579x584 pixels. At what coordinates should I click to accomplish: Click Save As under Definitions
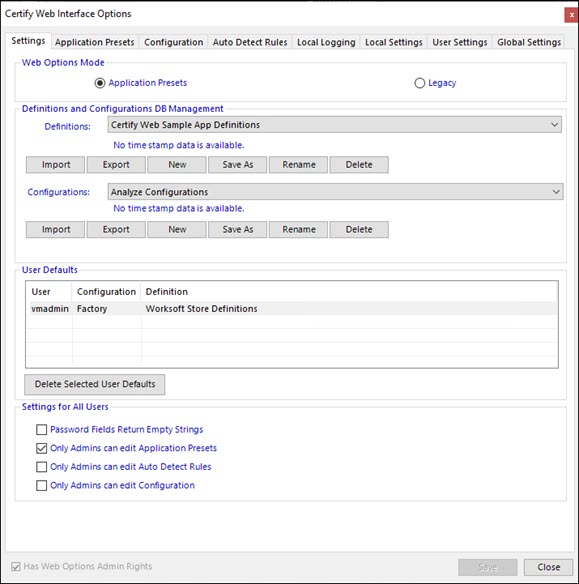click(238, 165)
